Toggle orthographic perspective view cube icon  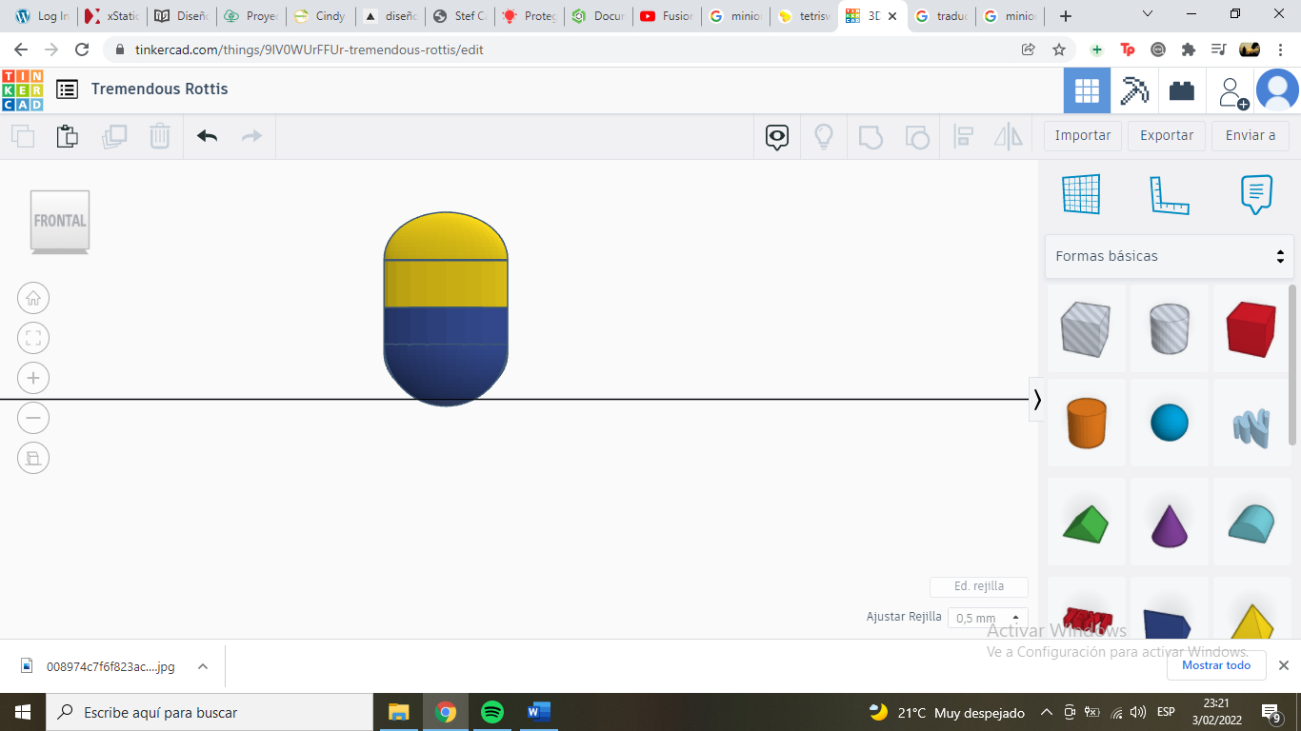pos(33,458)
